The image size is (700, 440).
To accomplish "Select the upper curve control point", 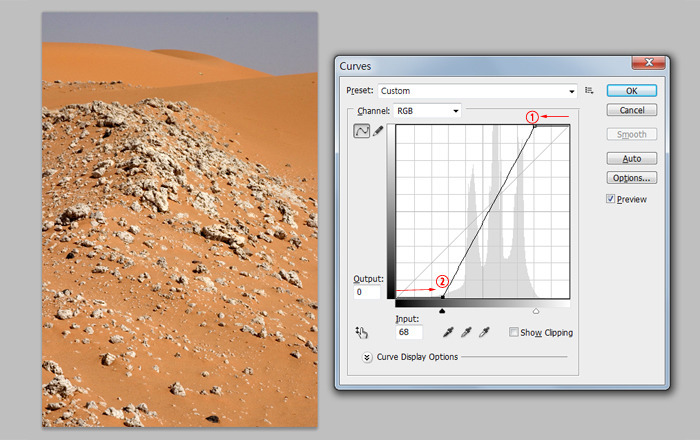I will point(534,126).
